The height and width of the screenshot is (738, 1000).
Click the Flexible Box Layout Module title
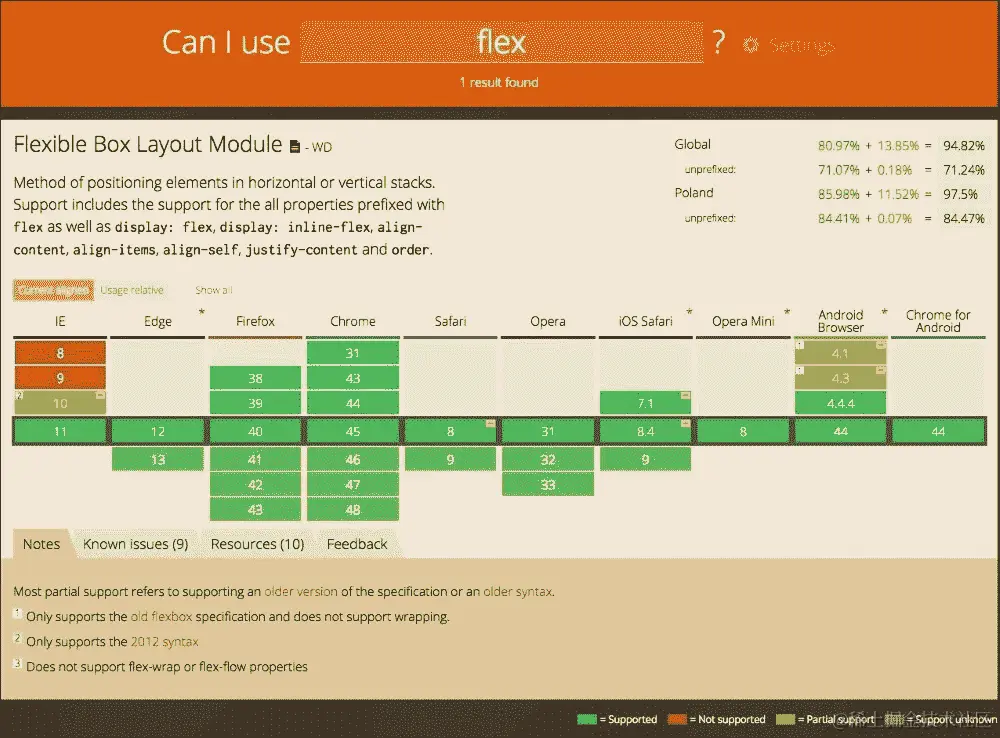coord(147,144)
